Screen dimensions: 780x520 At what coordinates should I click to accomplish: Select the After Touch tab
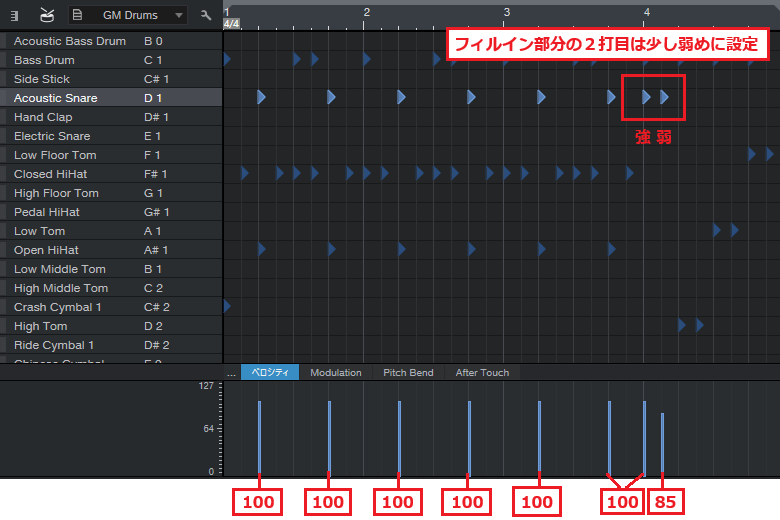tap(482, 373)
